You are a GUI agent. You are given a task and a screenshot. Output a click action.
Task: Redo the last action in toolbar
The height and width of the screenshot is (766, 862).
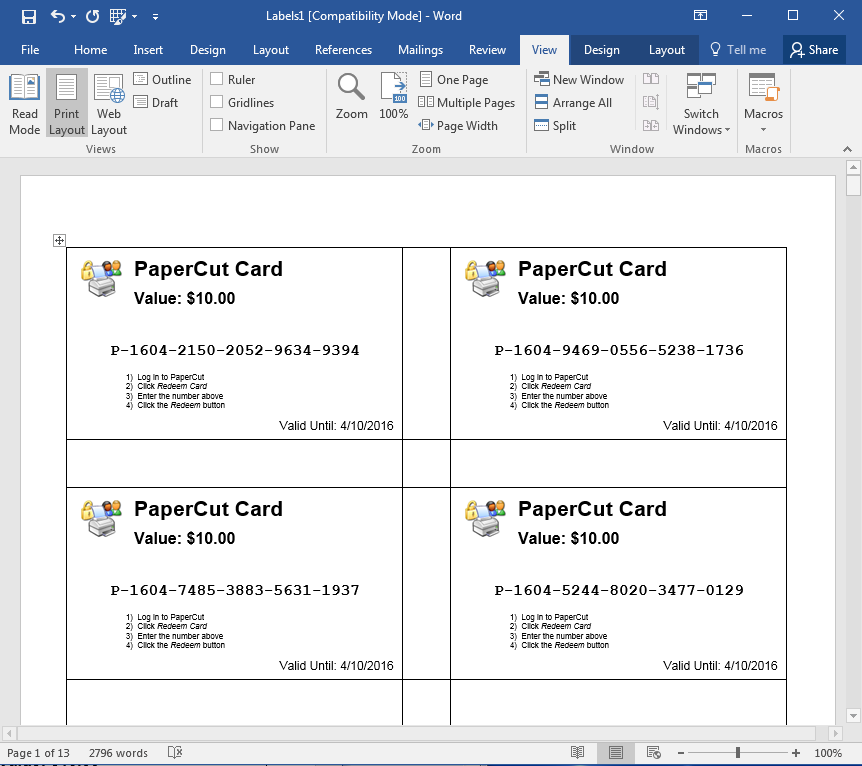click(x=92, y=16)
